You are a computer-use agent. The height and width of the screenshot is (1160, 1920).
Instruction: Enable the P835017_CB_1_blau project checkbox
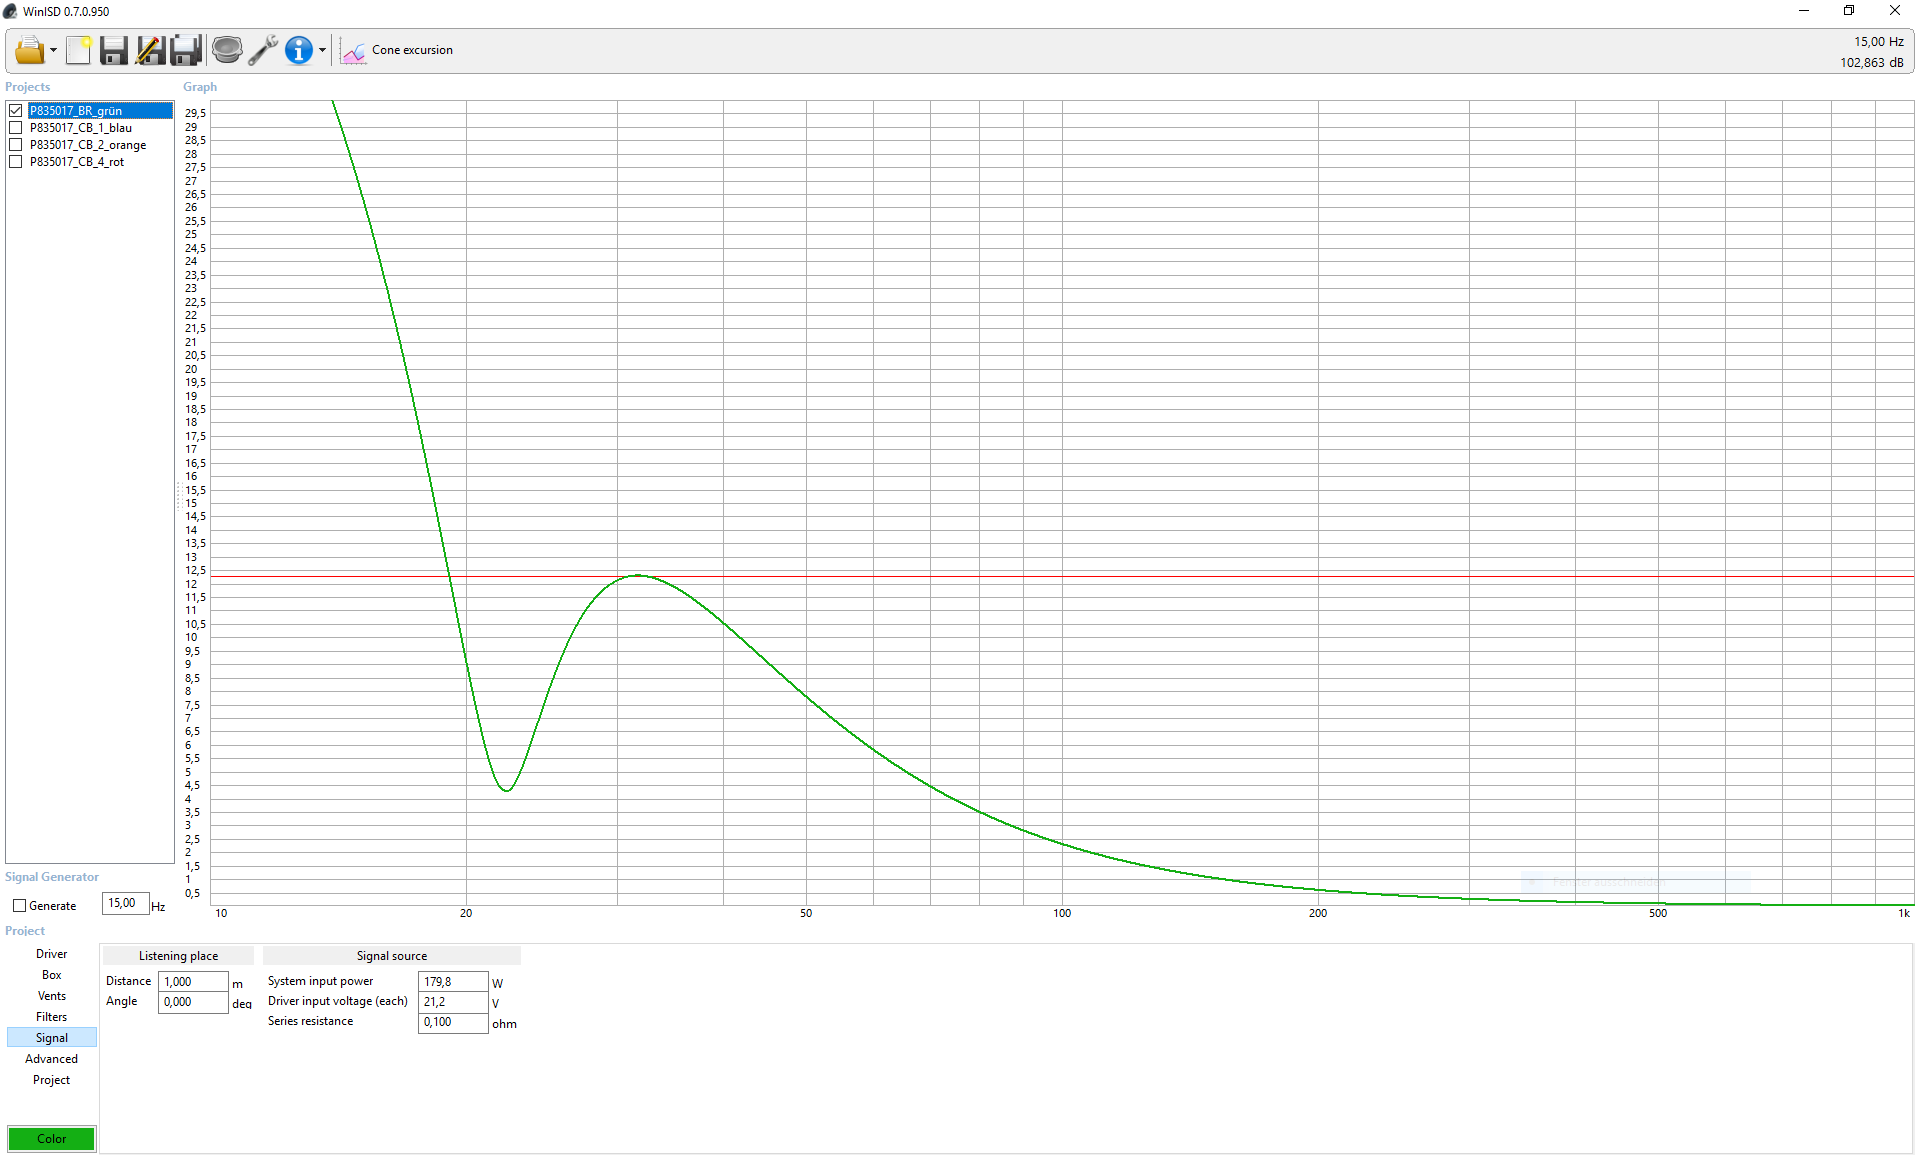click(x=16, y=128)
